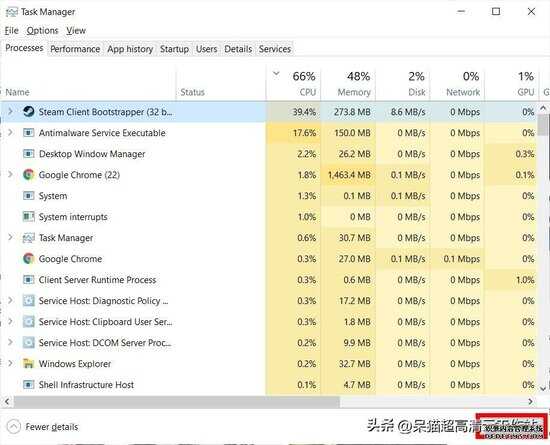Open the Options menu
This screenshot has height=445, width=550.
click(x=42, y=31)
